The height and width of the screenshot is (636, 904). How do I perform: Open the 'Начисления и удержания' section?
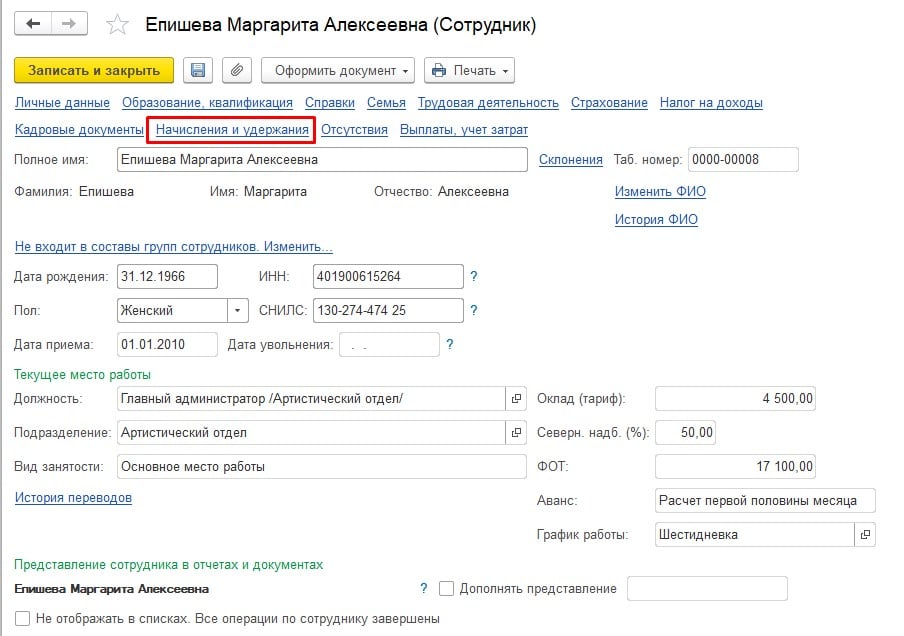[232, 129]
